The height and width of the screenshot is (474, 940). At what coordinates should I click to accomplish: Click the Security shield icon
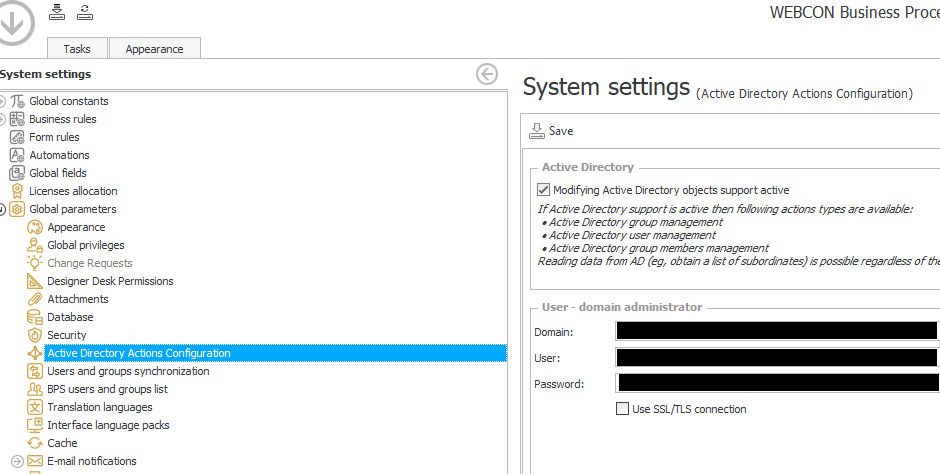tap(35, 335)
